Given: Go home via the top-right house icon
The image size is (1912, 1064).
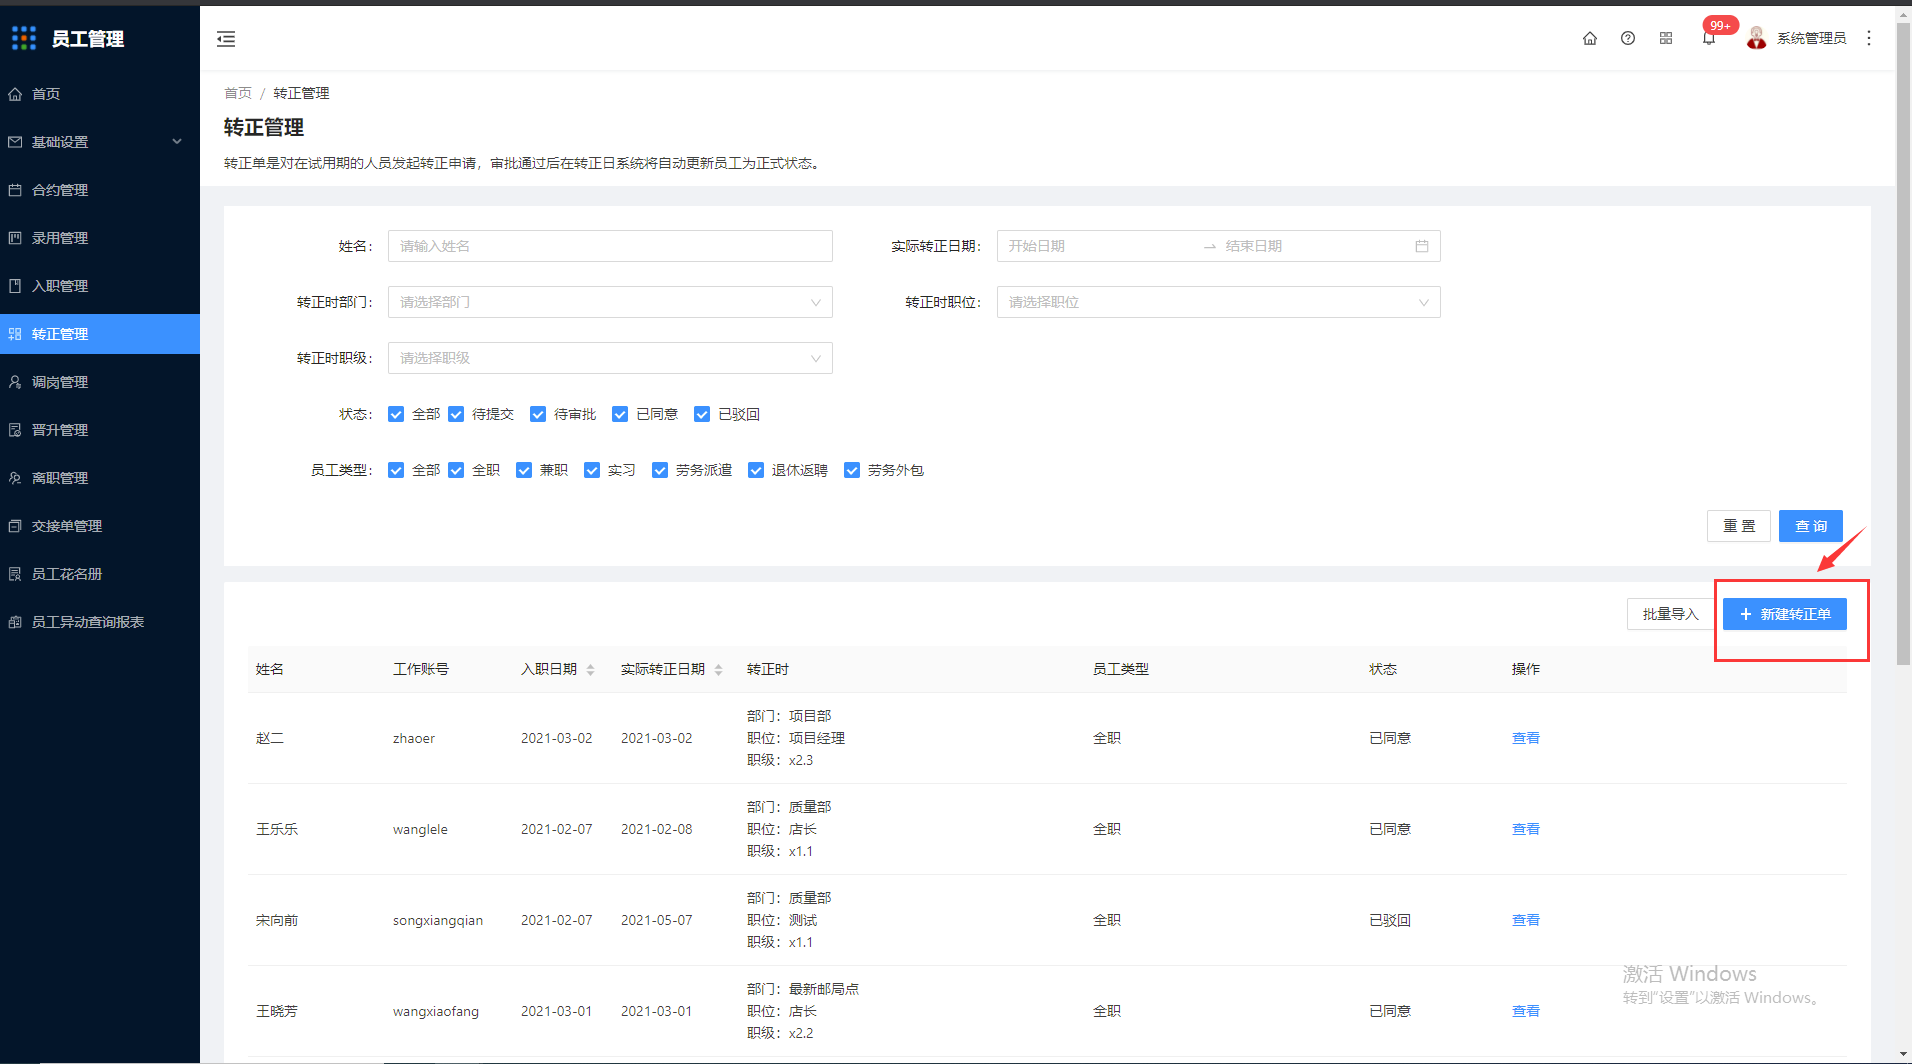Looking at the screenshot, I should pos(1590,38).
